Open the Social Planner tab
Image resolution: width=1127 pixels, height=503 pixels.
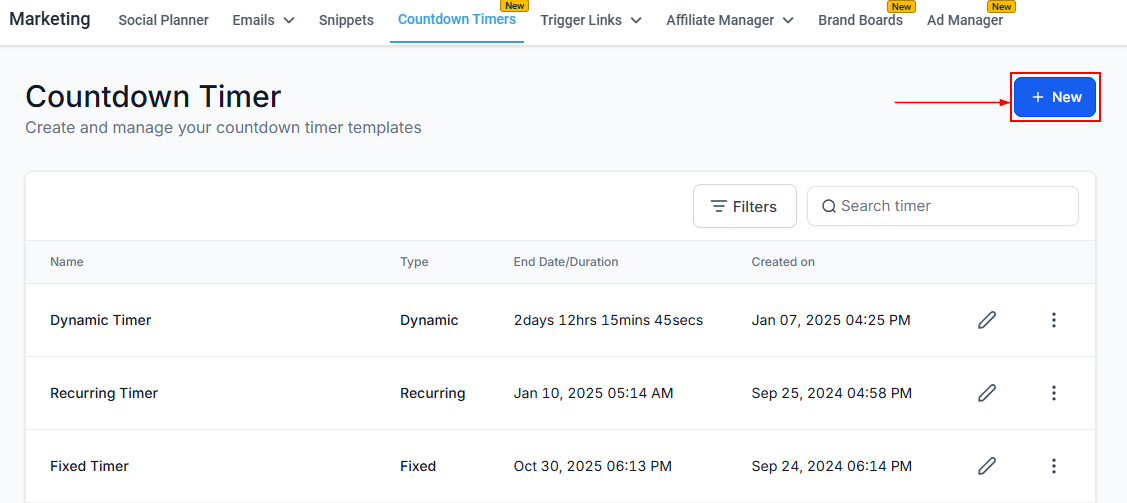[x=163, y=20]
